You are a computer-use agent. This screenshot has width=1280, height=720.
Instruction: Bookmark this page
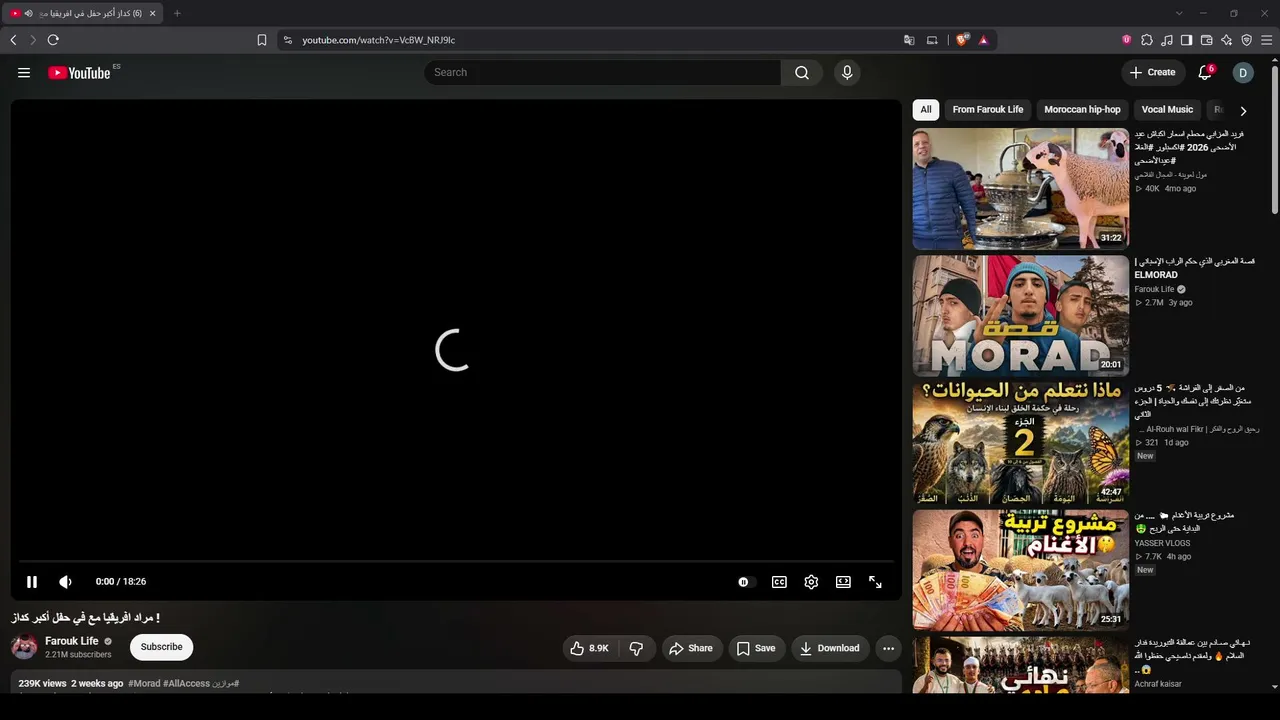(x=262, y=40)
